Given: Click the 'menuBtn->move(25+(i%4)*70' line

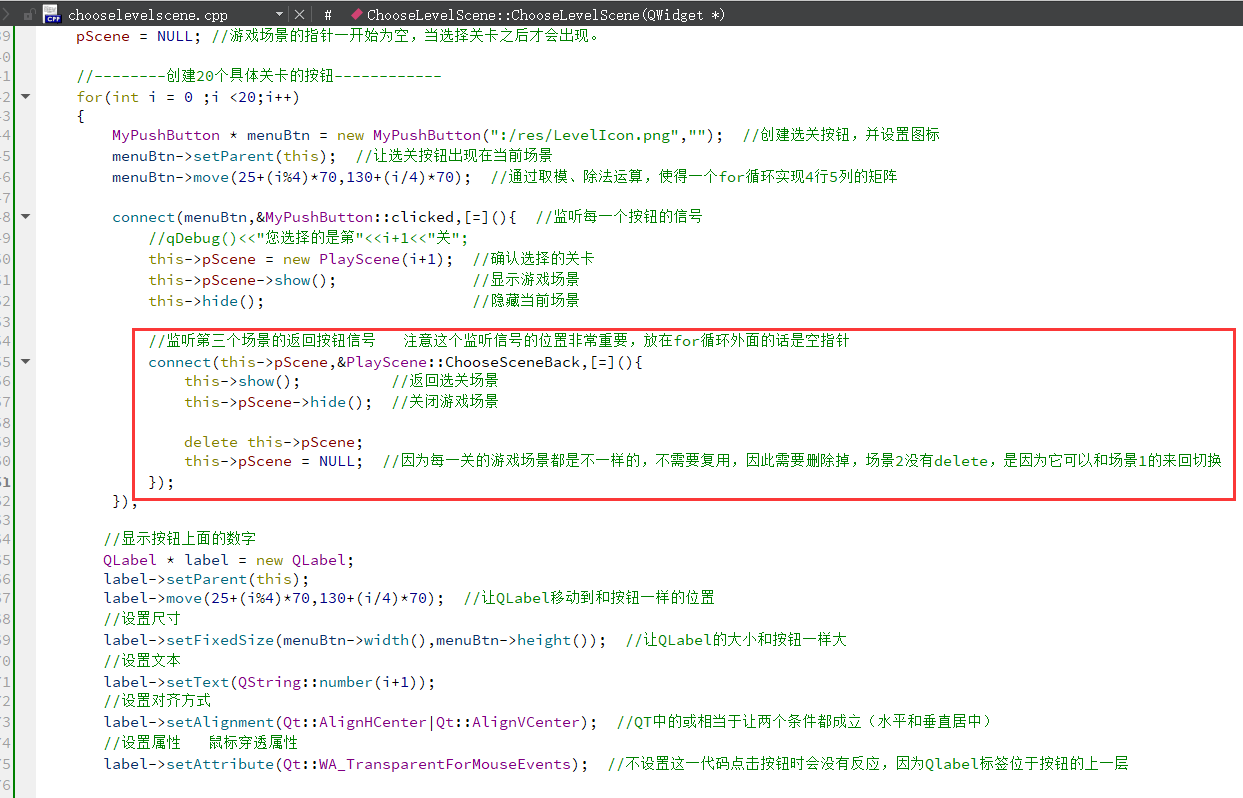Looking at the screenshot, I should click(x=505, y=177).
